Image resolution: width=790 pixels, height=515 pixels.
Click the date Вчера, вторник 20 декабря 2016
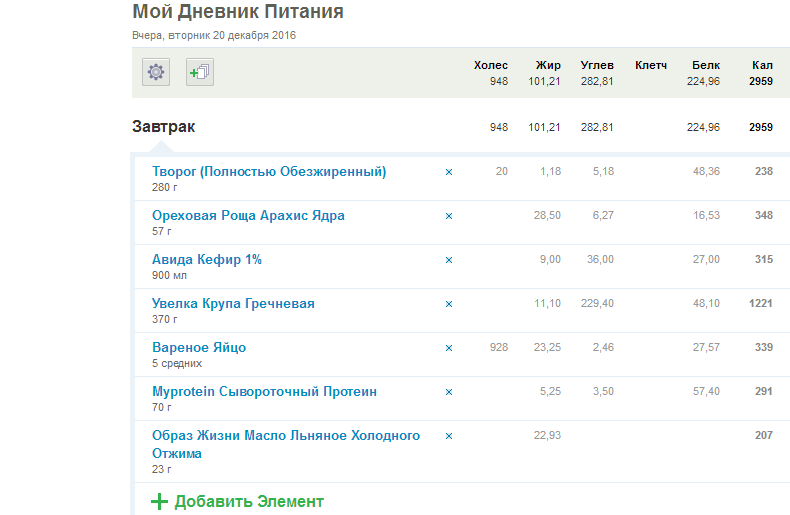point(214,35)
